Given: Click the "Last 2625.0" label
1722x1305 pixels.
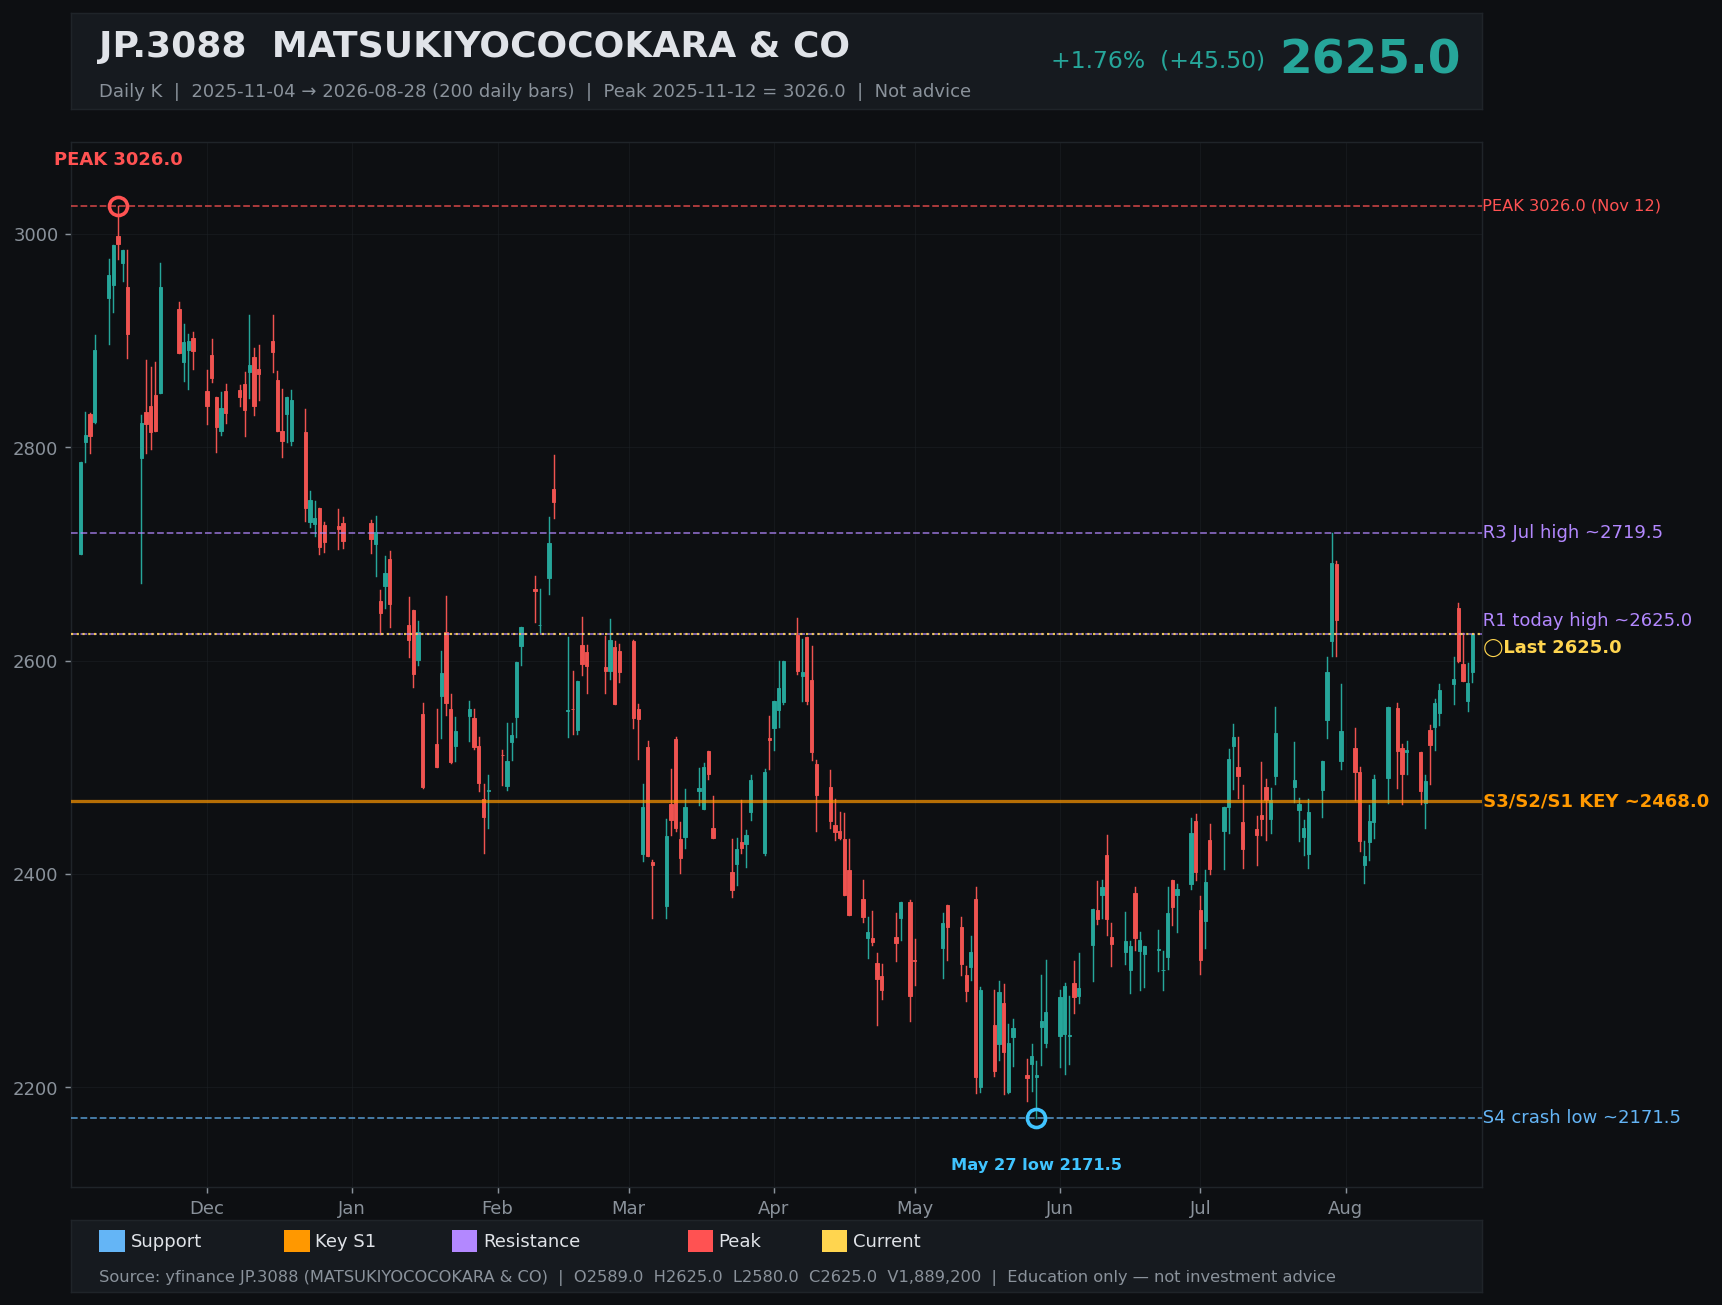Looking at the screenshot, I should [x=1562, y=647].
